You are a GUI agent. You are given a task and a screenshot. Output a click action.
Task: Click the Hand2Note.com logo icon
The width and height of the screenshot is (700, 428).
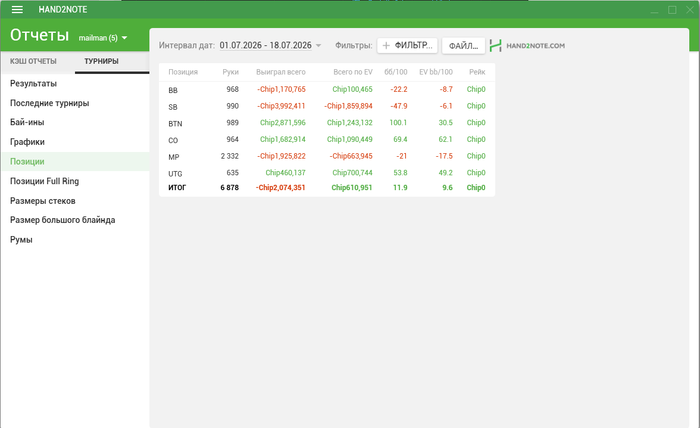[496, 46]
